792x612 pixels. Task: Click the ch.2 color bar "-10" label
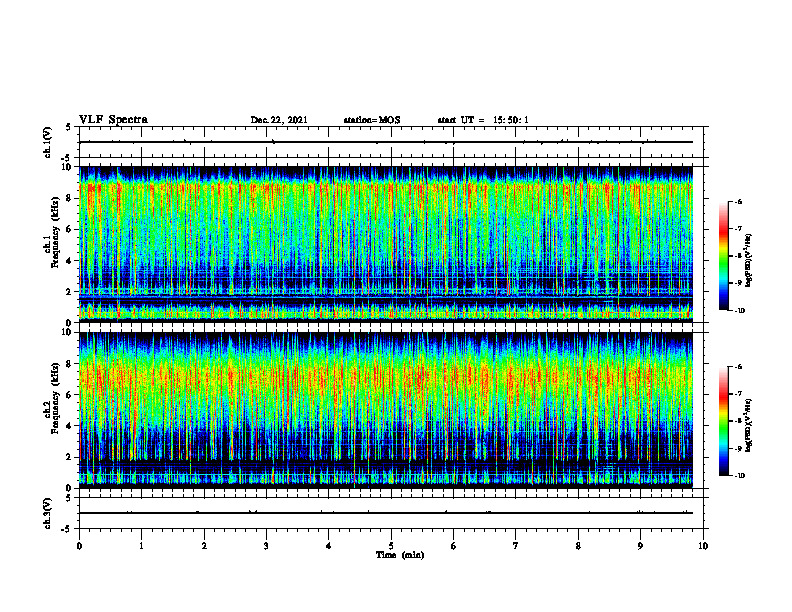coord(739,476)
